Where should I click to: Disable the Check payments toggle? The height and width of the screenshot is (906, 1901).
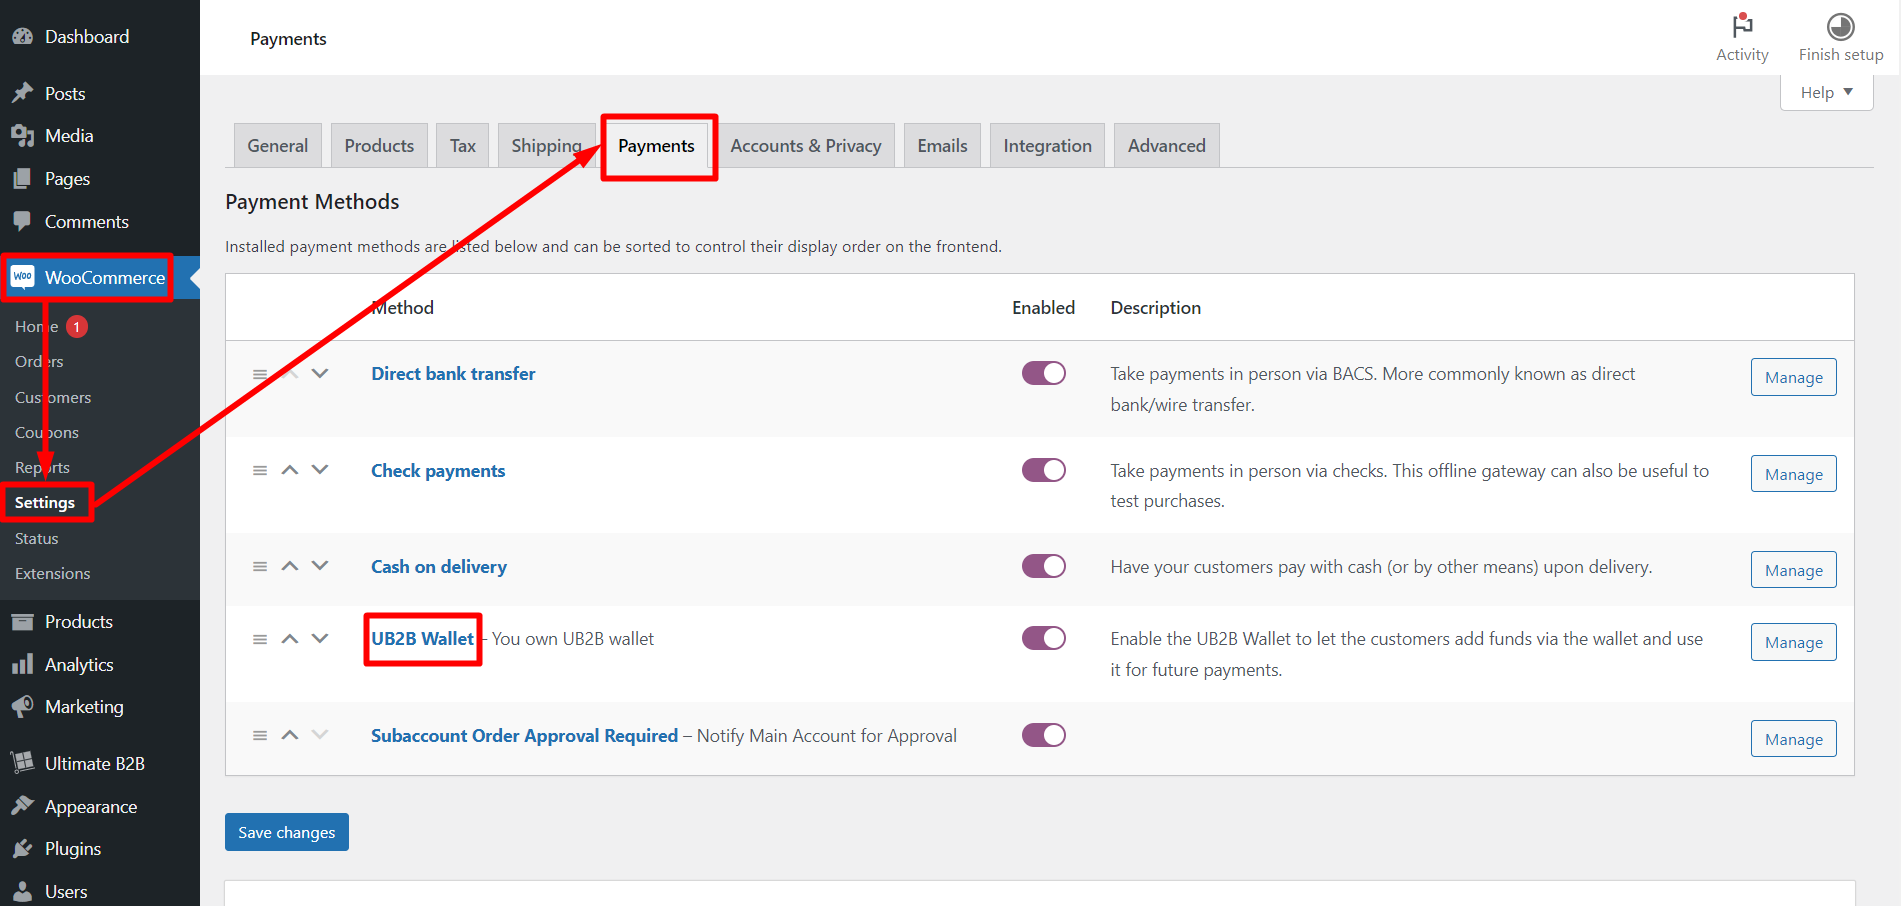1043,470
